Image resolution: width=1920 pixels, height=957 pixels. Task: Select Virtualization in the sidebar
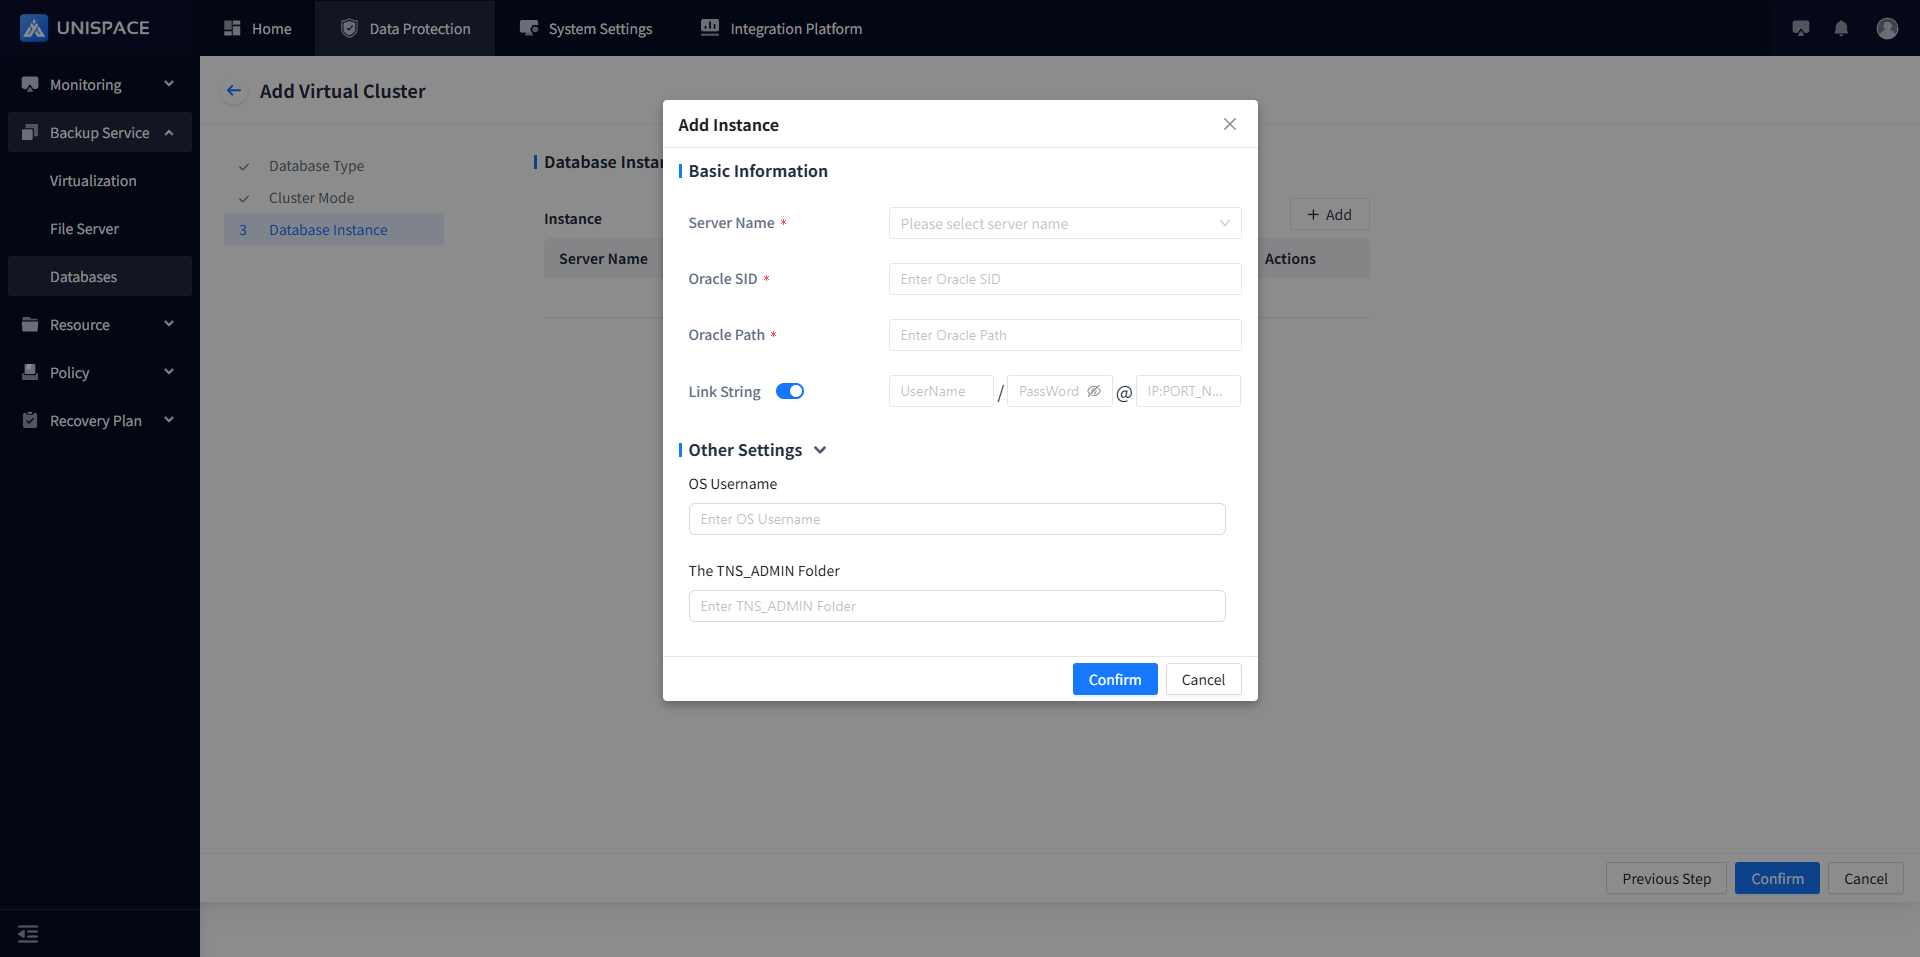93,181
